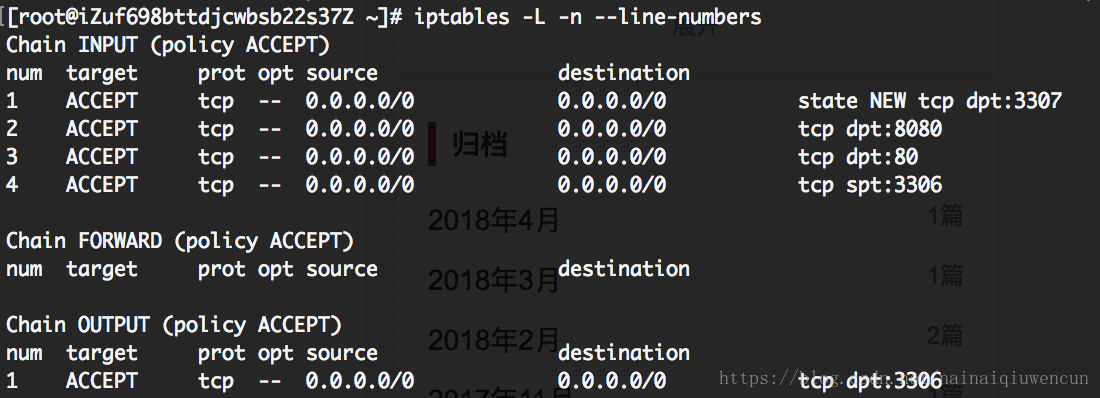1100x398 pixels.
Task: Click the 'prot' header under Chain INPUT
Action: point(222,74)
